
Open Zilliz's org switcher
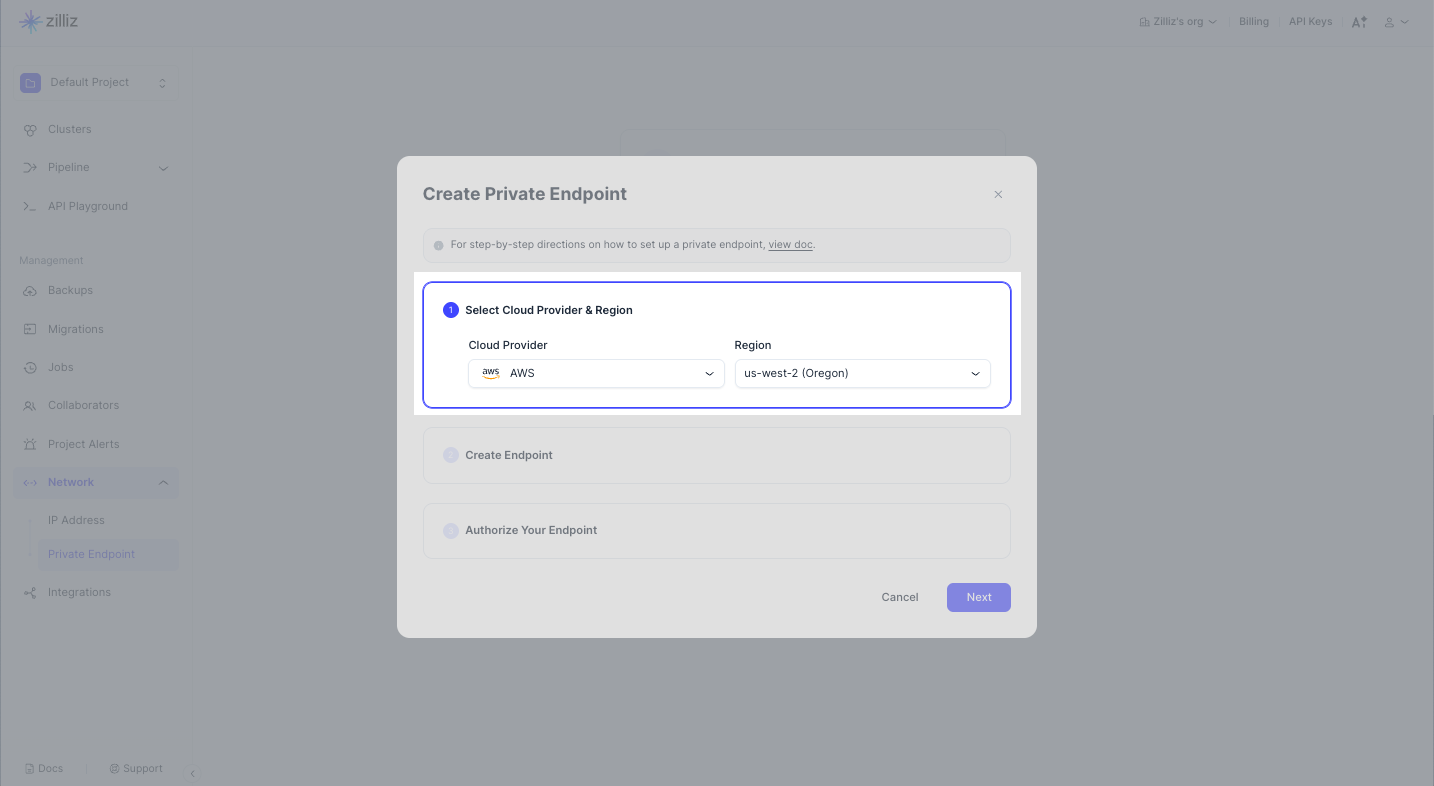(1178, 22)
